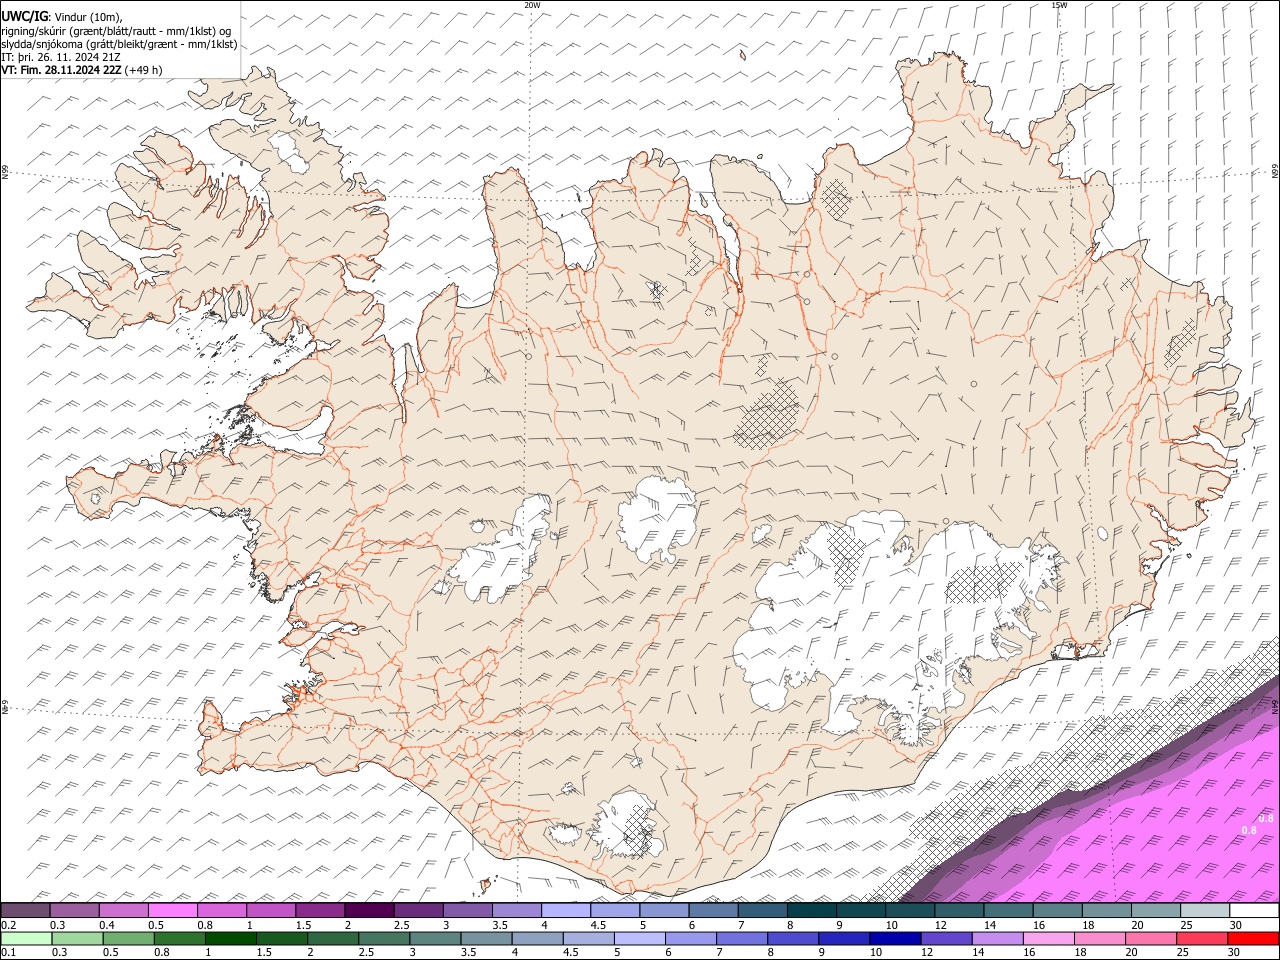Click the 'slydda/snjókoma (grátt/bleikt/grænt - mm/1klst)' line
This screenshot has width=1280, height=960.
pyautogui.click(x=119, y=44)
